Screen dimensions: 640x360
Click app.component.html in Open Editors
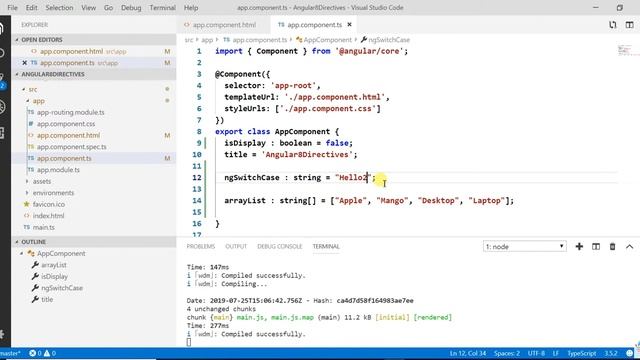pos(71,51)
